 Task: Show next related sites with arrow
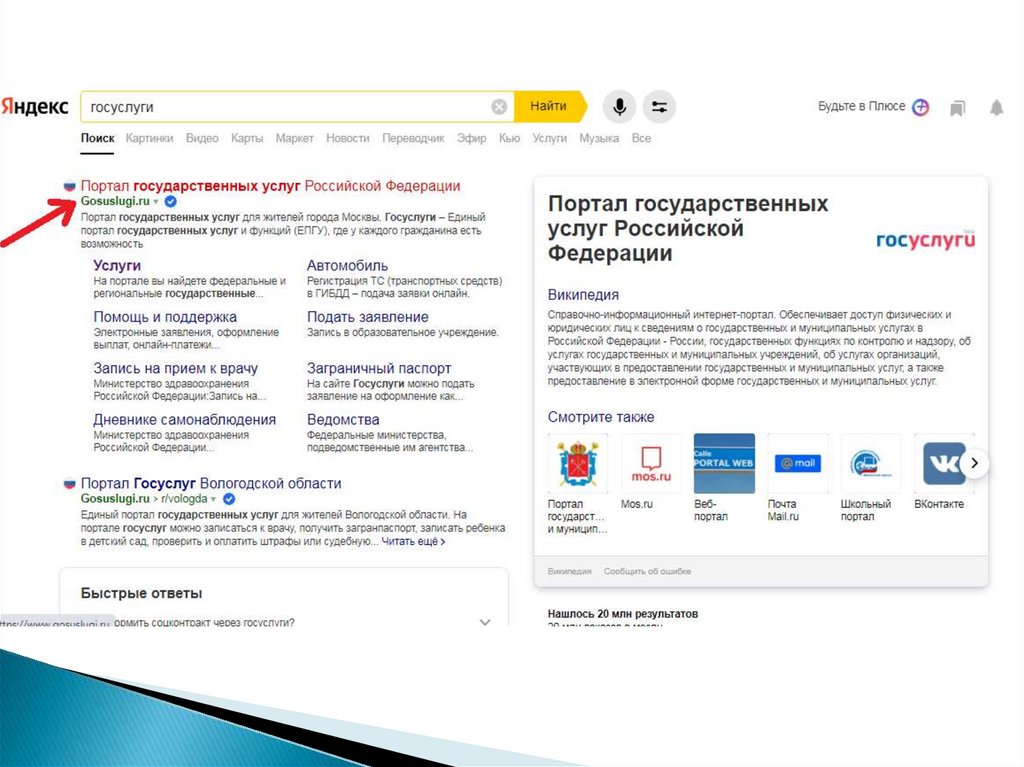click(x=974, y=463)
